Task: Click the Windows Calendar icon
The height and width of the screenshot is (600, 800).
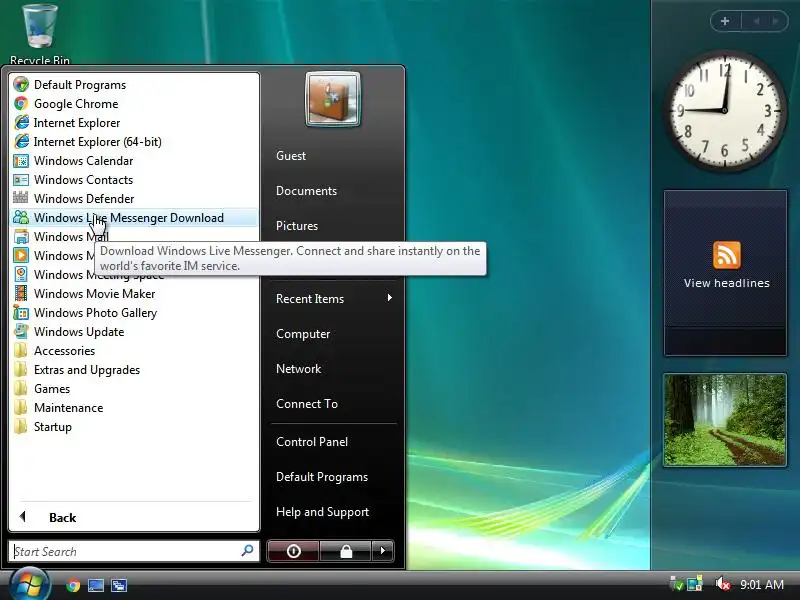Action: coord(21,161)
